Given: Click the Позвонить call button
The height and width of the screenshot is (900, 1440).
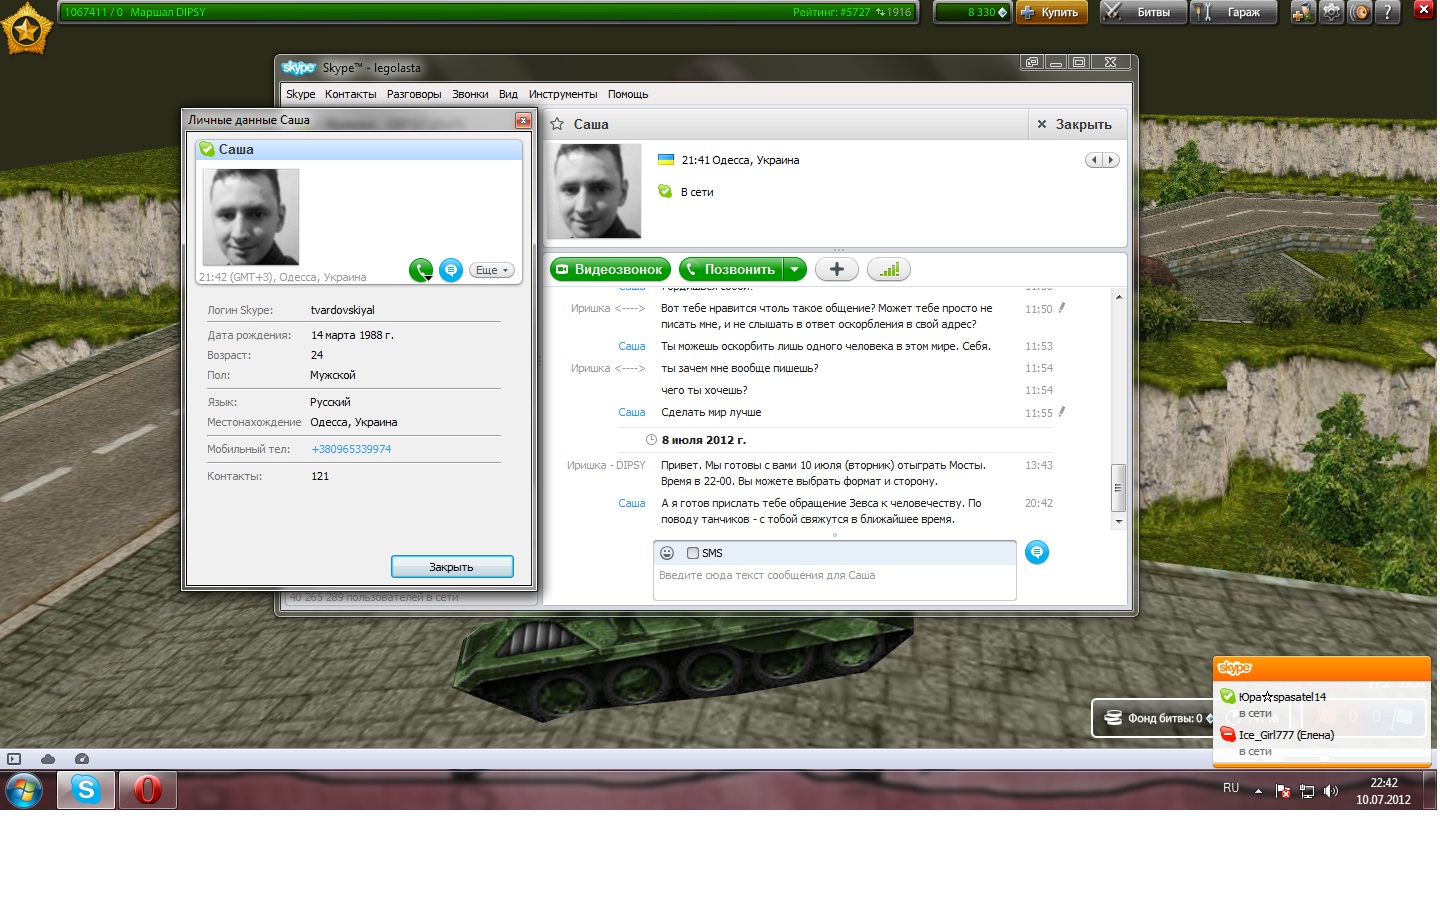Looking at the screenshot, I should coord(731,269).
